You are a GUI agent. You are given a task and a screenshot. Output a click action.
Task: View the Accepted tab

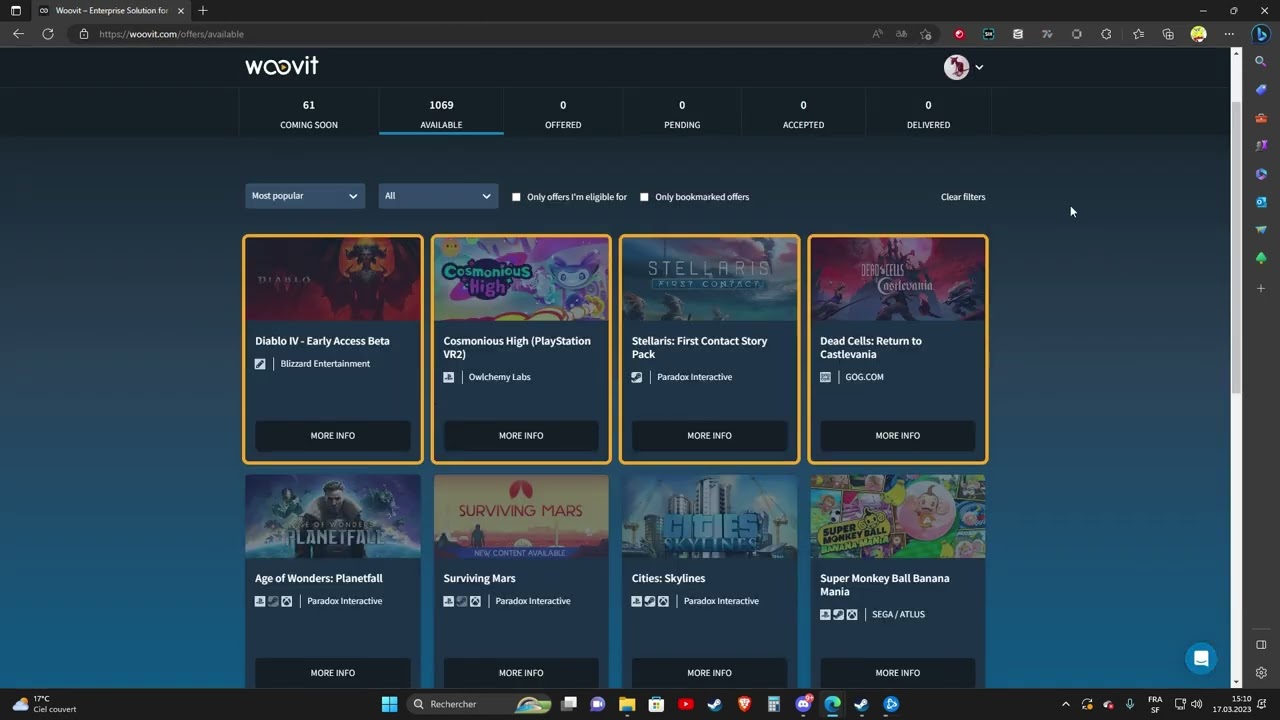click(x=803, y=114)
